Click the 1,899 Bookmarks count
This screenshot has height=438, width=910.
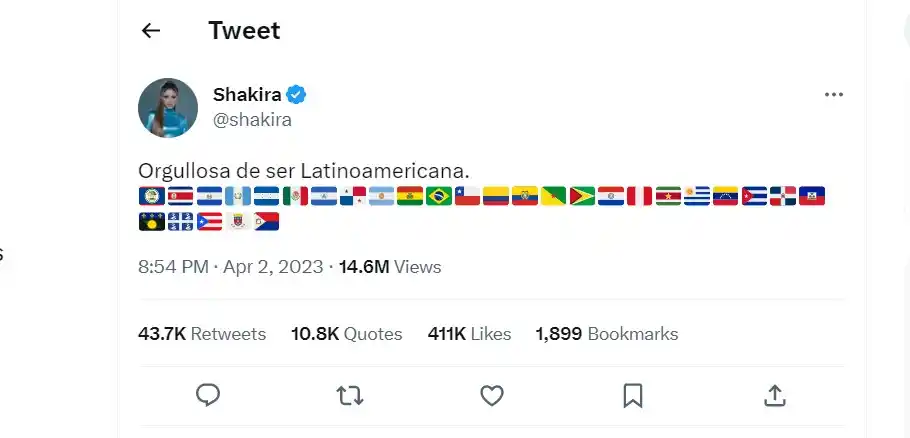coord(607,334)
